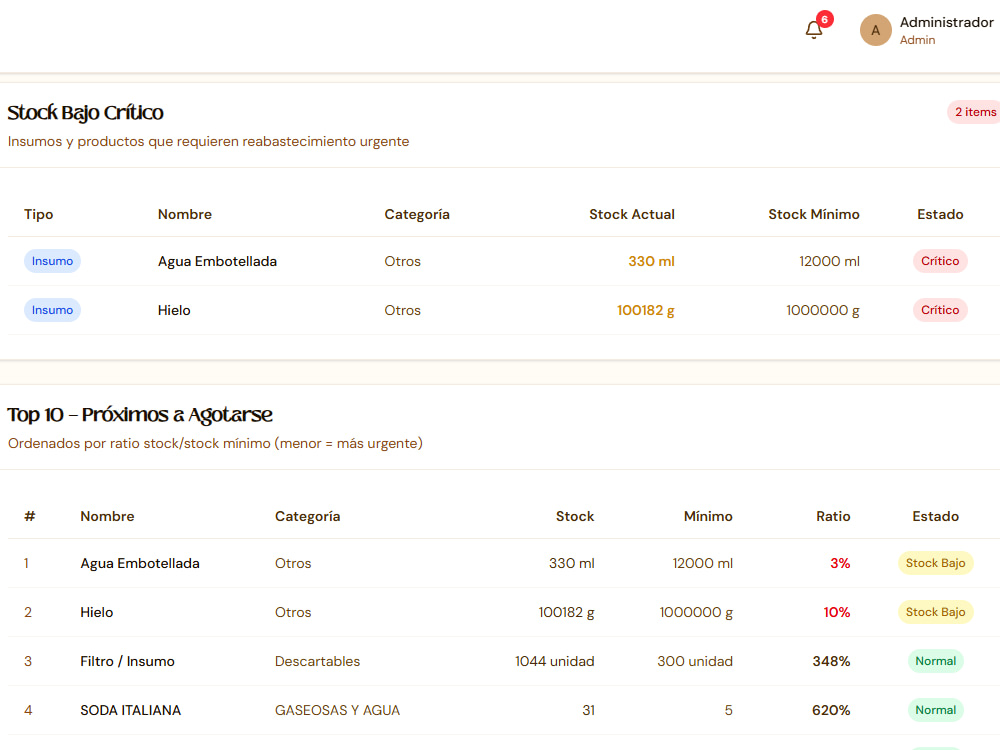
Task: Open the notifications bell
Action: (x=813, y=30)
